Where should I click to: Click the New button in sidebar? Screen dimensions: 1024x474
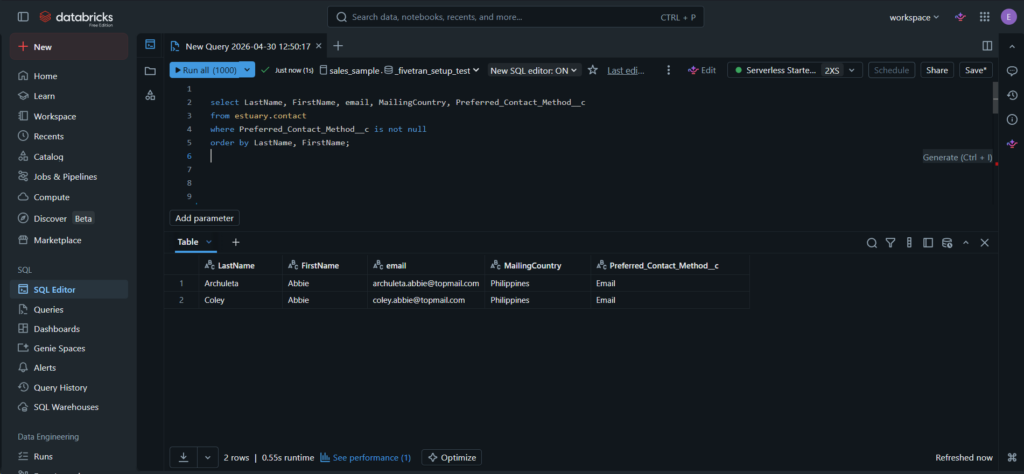click(69, 46)
